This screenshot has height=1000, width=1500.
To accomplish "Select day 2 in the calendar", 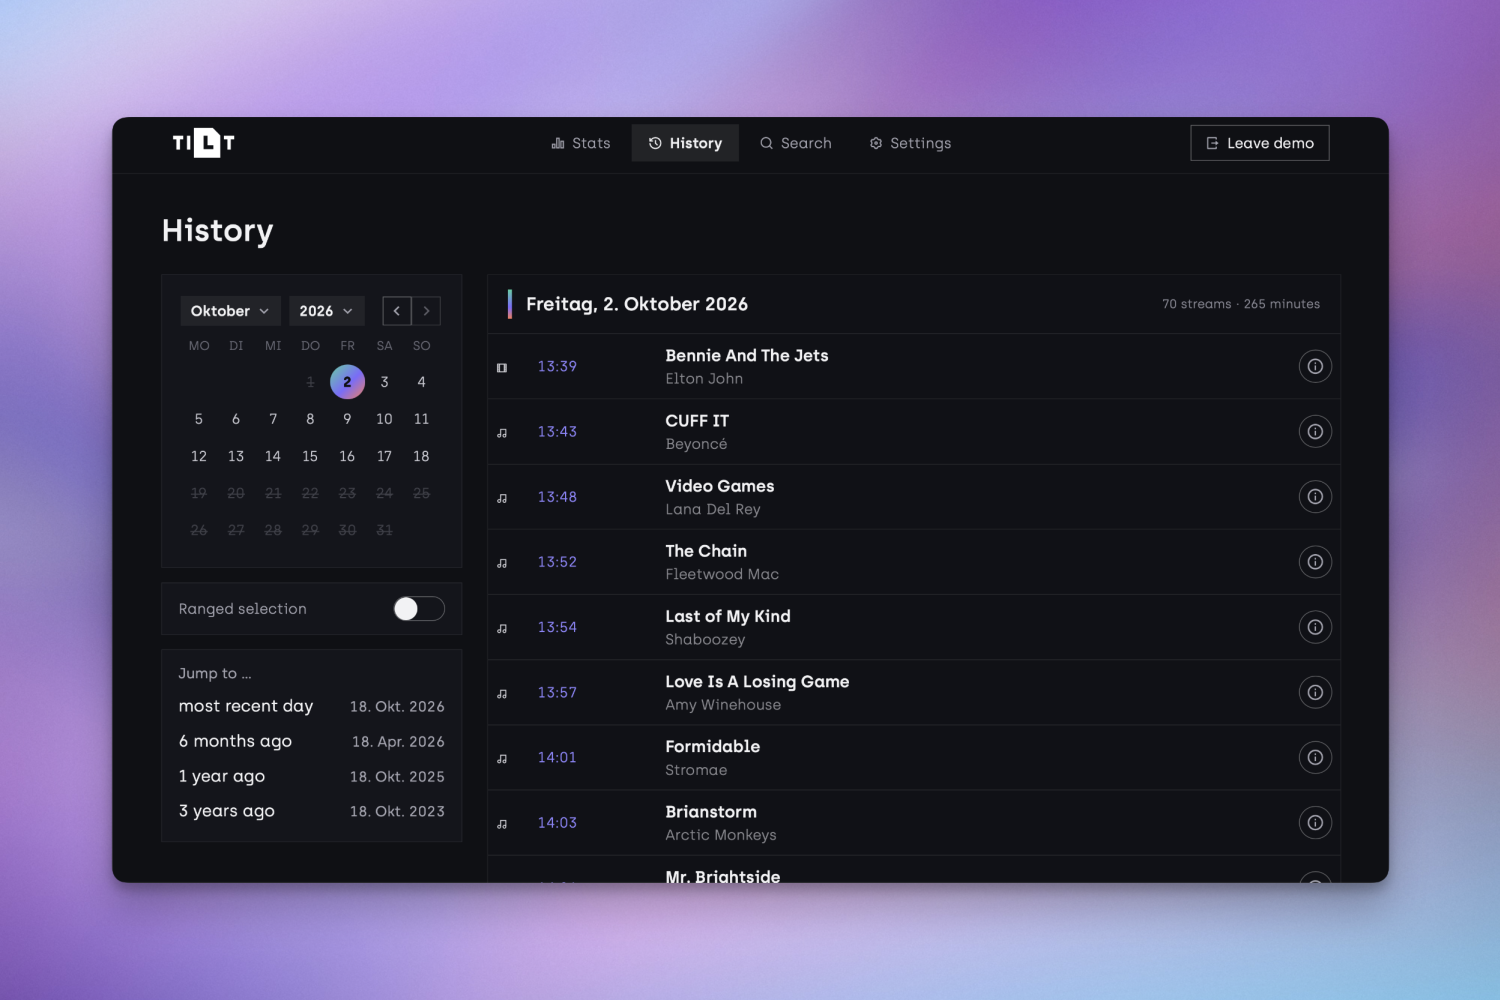I will click(347, 382).
